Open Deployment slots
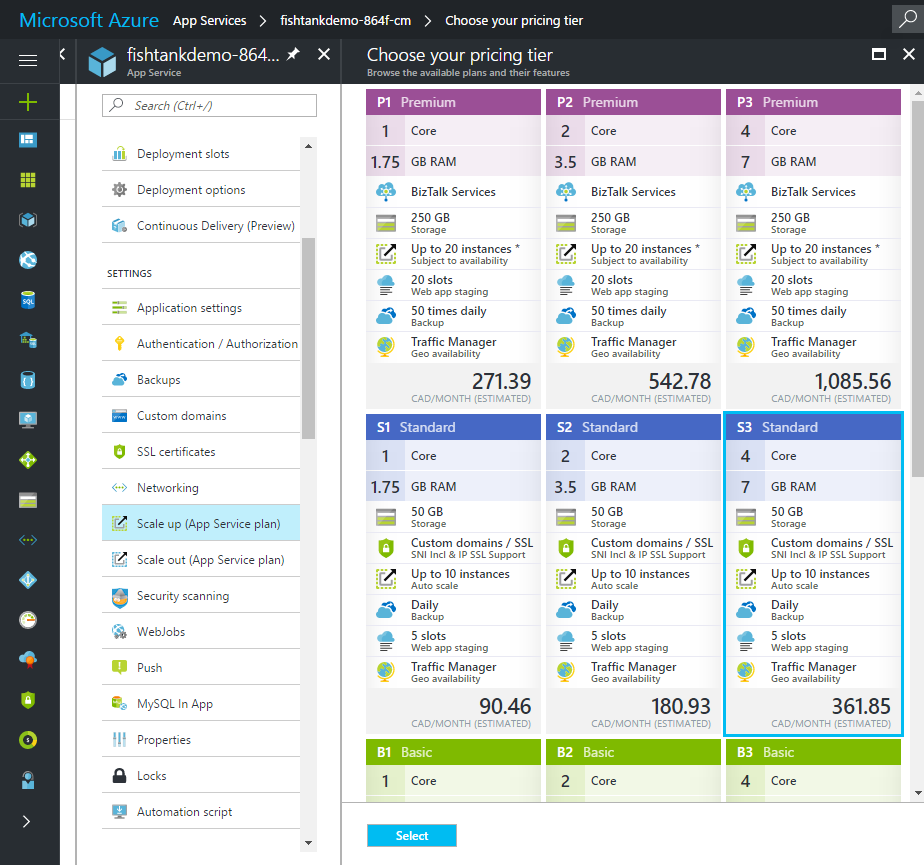This screenshot has width=924, height=865. [x=201, y=154]
